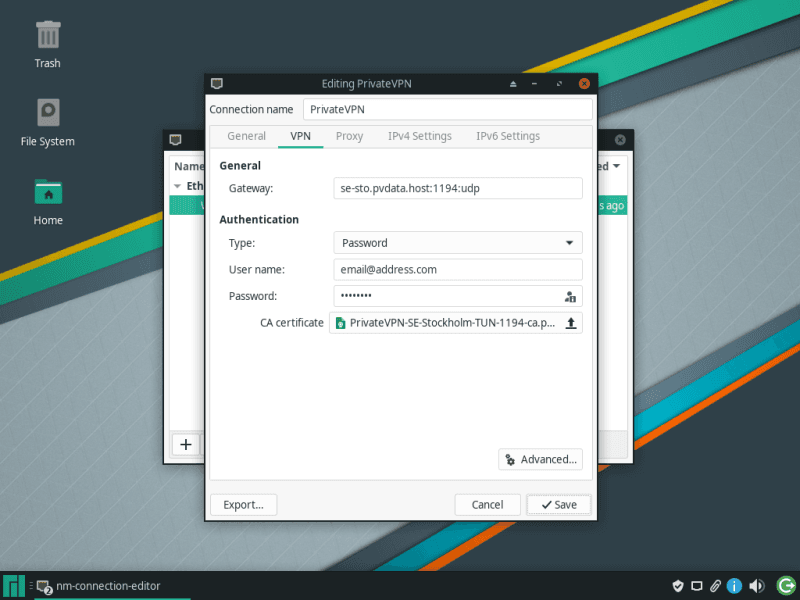Click the paperclip clipboard tray icon

715,586
